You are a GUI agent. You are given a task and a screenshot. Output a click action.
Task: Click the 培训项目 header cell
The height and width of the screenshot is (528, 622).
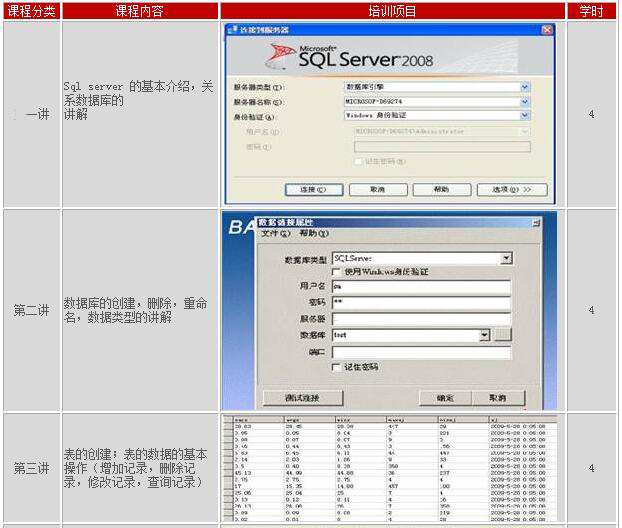click(392, 11)
